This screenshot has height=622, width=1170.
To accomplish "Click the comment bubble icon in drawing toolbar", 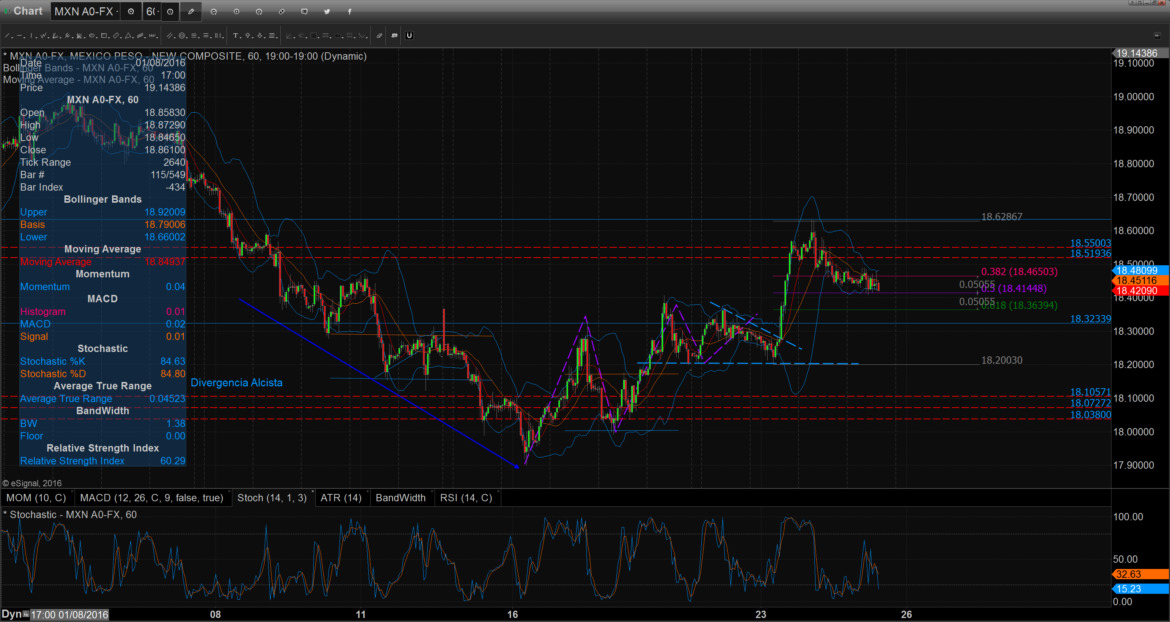I will coord(394,36).
